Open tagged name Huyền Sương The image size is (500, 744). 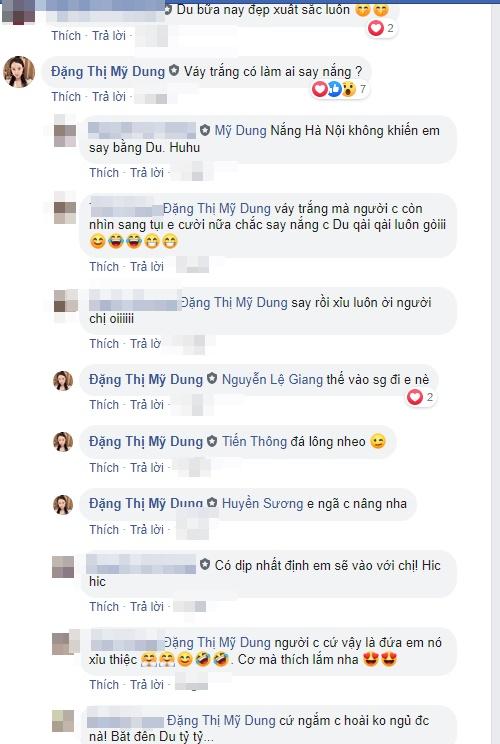coord(262,503)
